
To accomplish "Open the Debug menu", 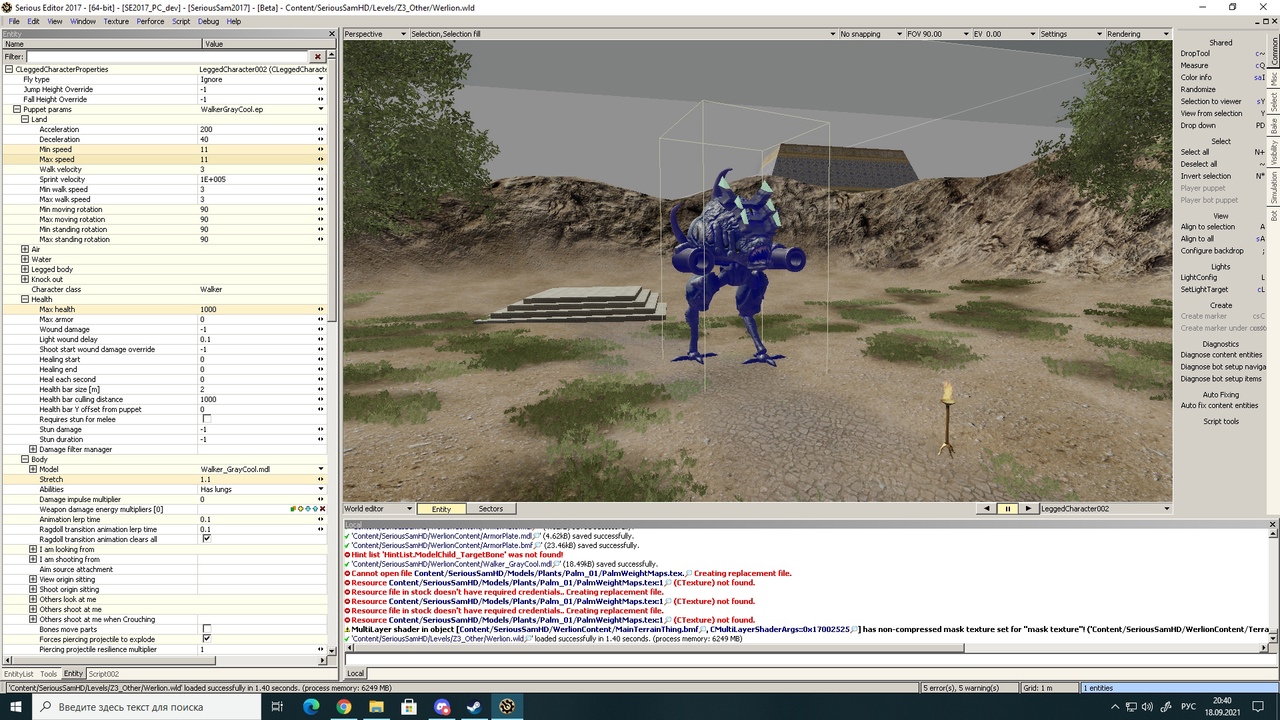I will [208, 21].
